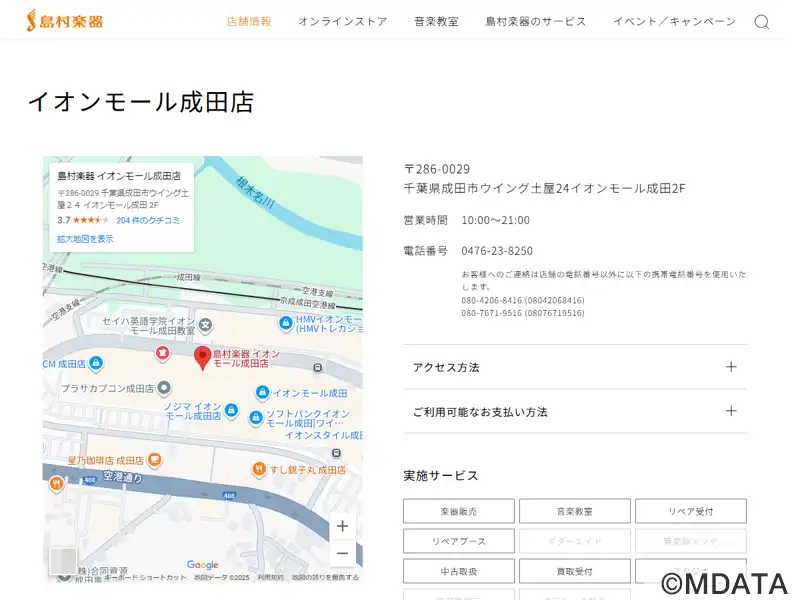Click 地図の誤りを報告する link
Screen dimensions: 800x600
tap(325, 577)
